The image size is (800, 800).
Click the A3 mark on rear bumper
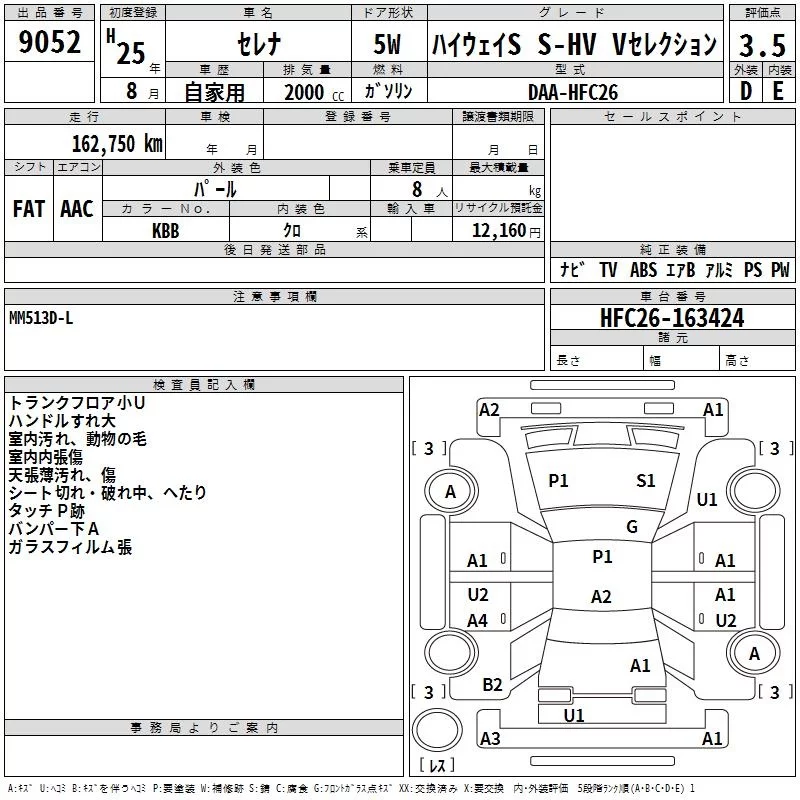pos(490,739)
